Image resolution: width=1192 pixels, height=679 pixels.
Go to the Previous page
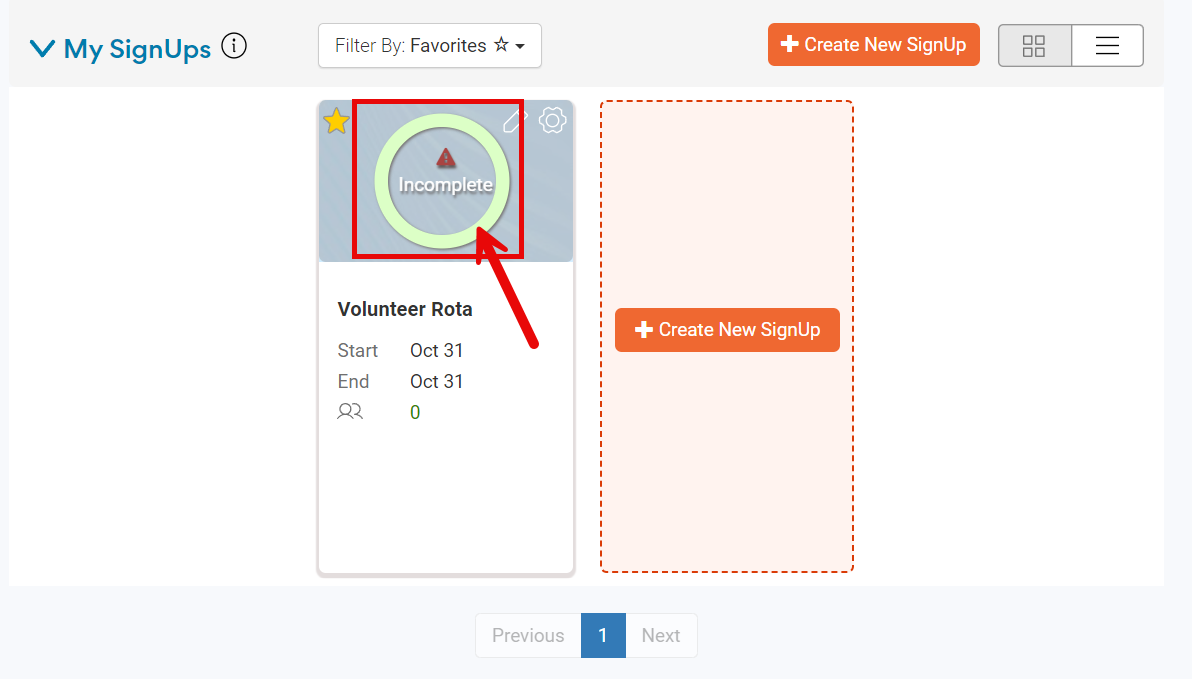528,636
